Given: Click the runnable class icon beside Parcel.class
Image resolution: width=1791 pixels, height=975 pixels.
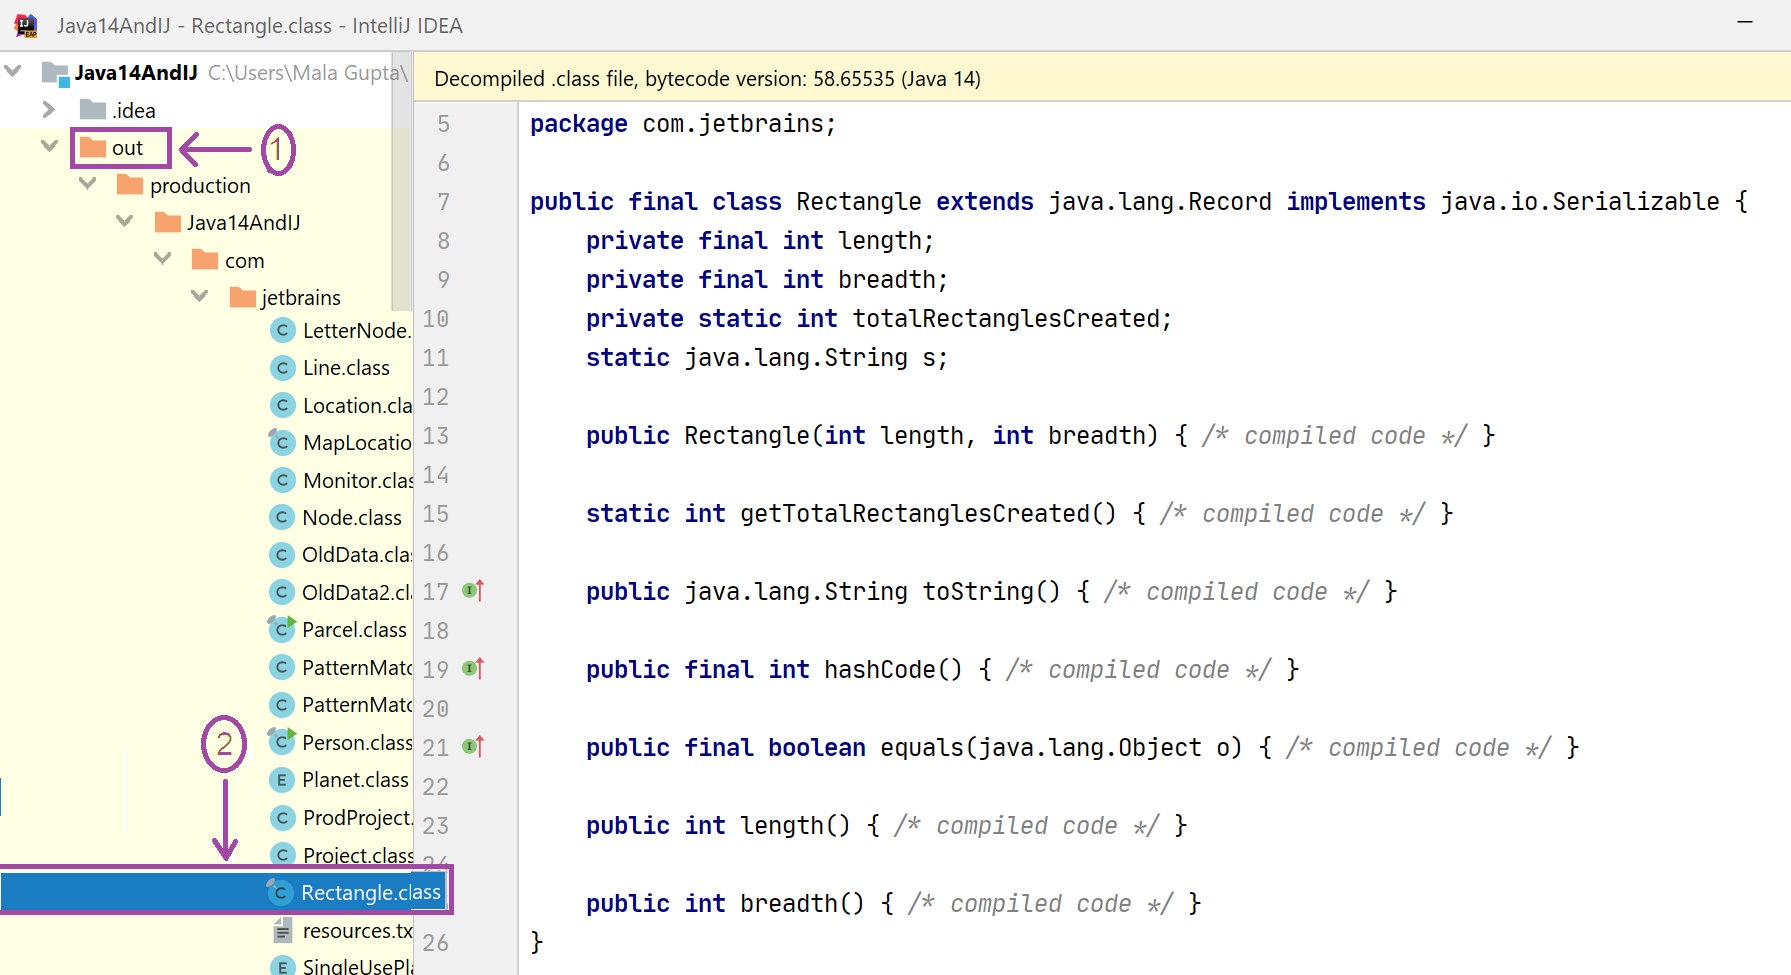Looking at the screenshot, I should [x=283, y=630].
